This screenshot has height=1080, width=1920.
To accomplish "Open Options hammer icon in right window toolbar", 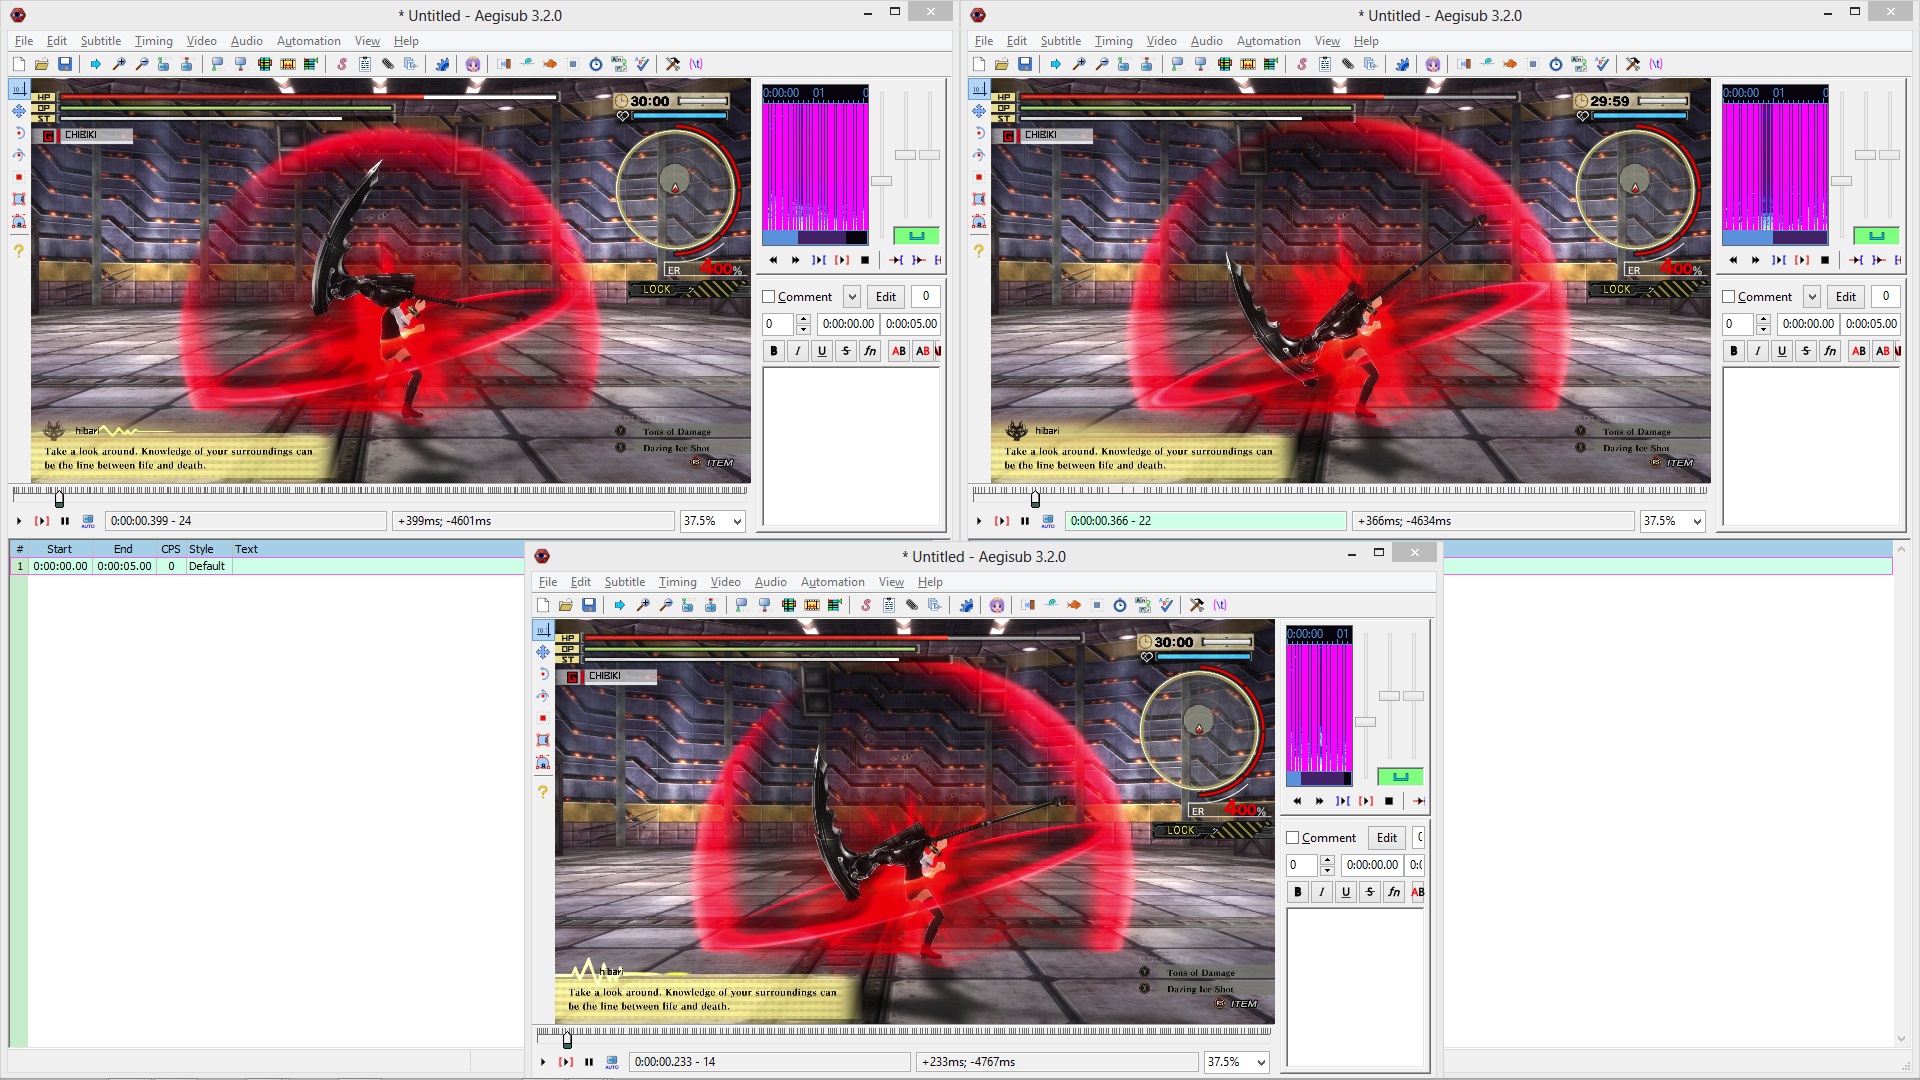I will click(x=1632, y=64).
